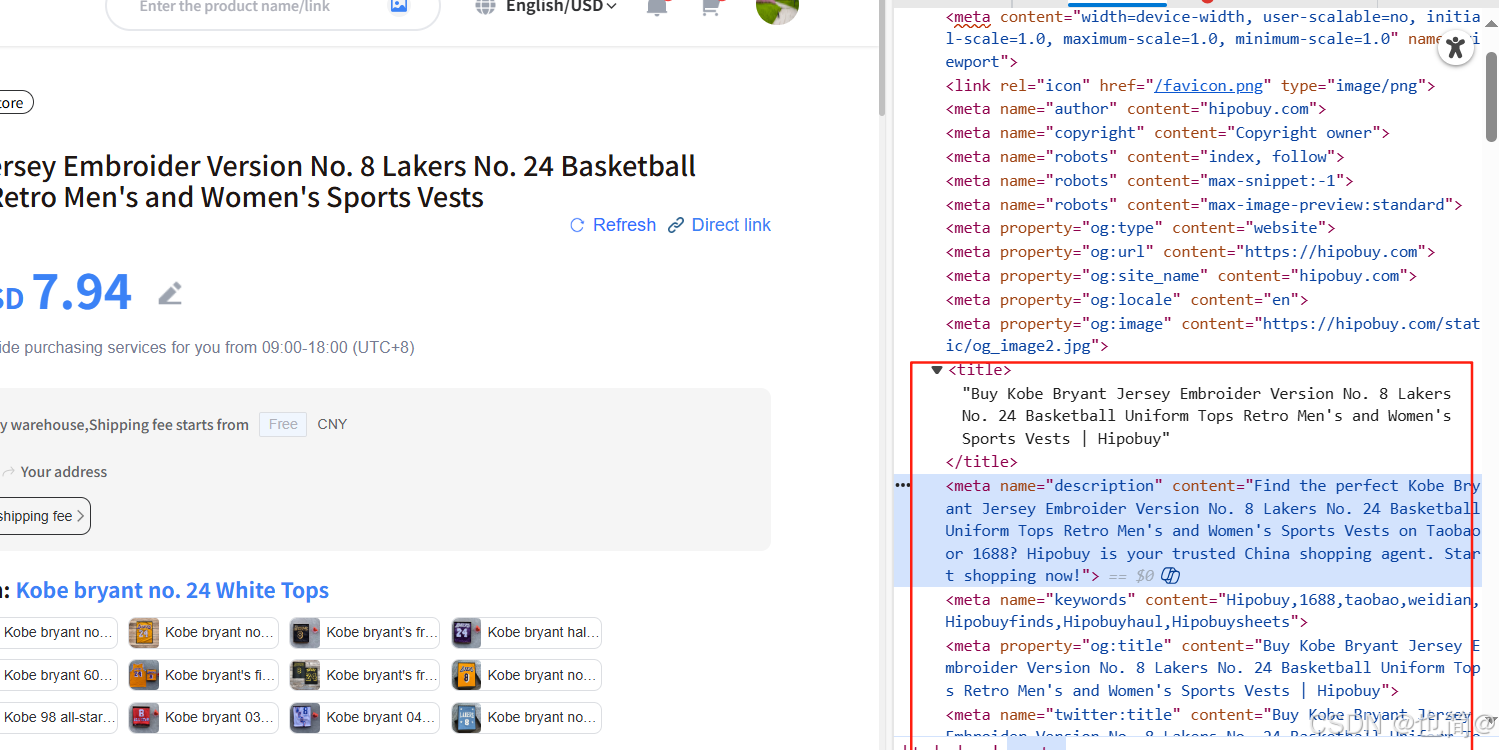
Task: Collapse the title element in DevTools
Action: pos(937,370)
